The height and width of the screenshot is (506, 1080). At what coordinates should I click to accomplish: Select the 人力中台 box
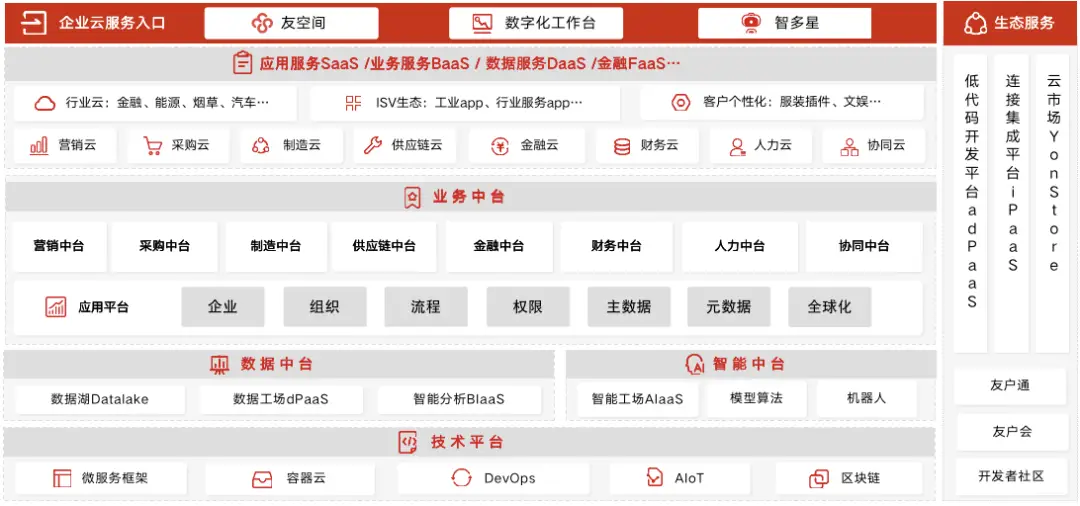pos(740,246)
